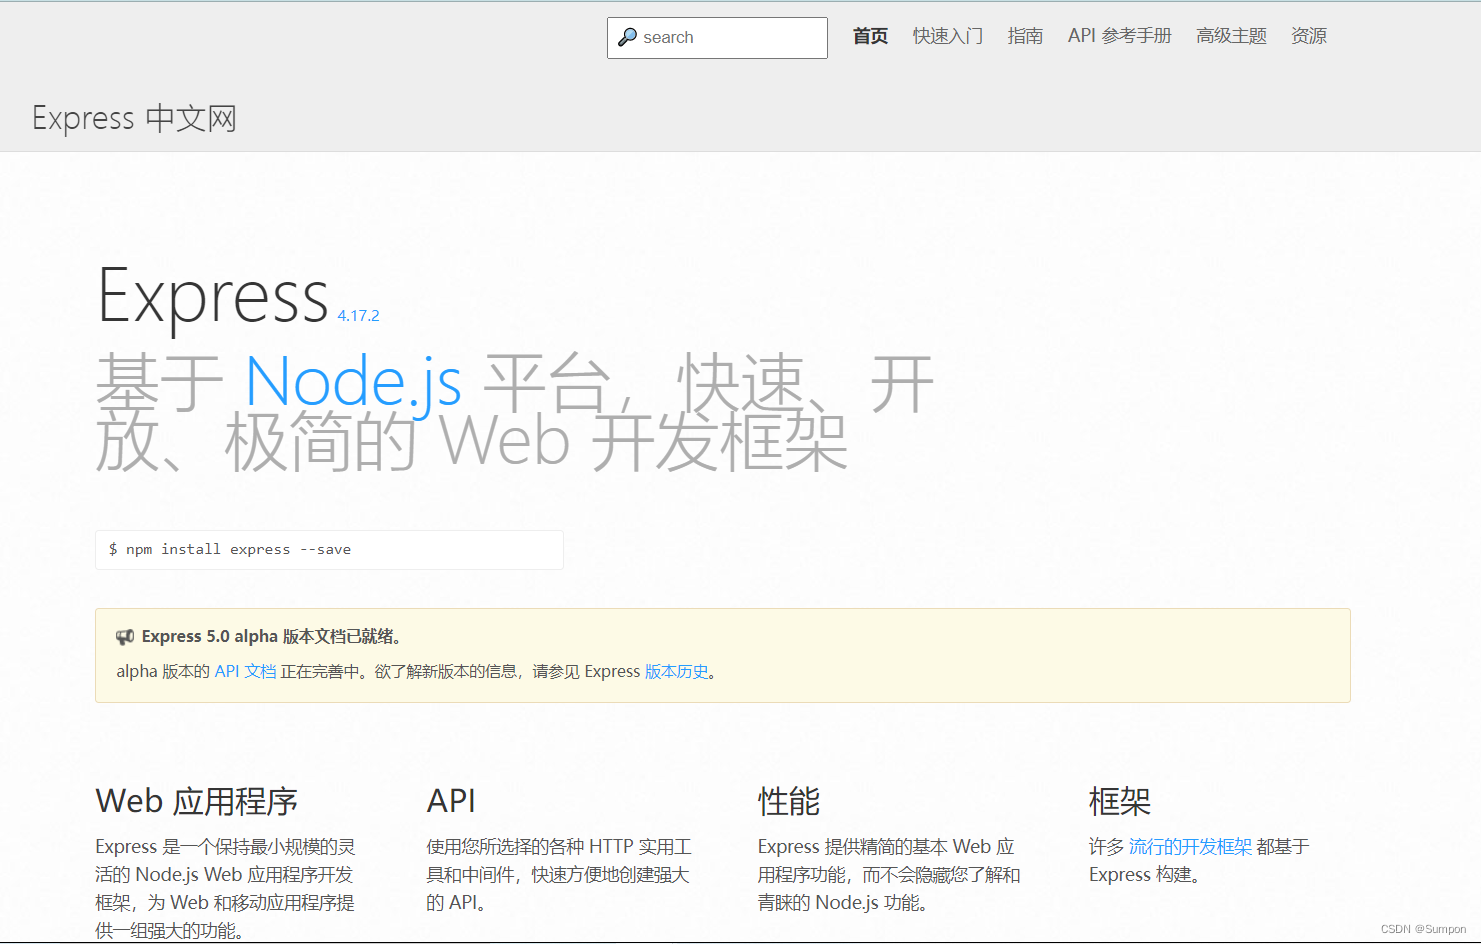1481x944 pixels.
Task: Focus the search input field
Action: tap(717, 38)
